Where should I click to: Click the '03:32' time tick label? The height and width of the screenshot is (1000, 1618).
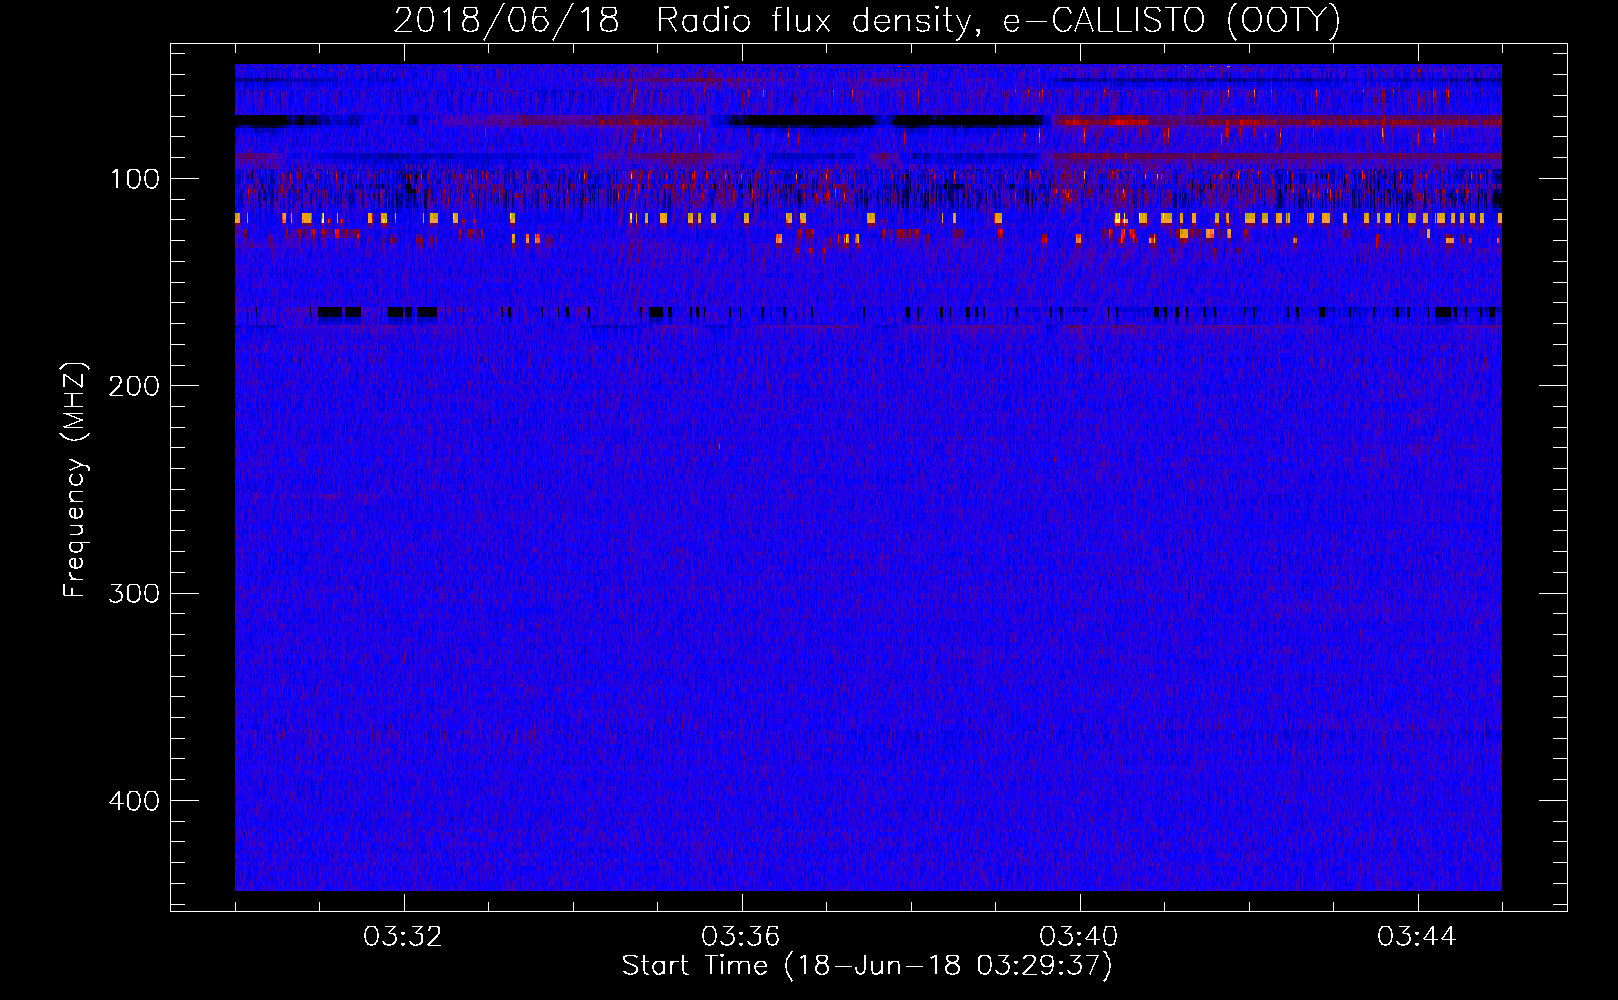[403, 937]
